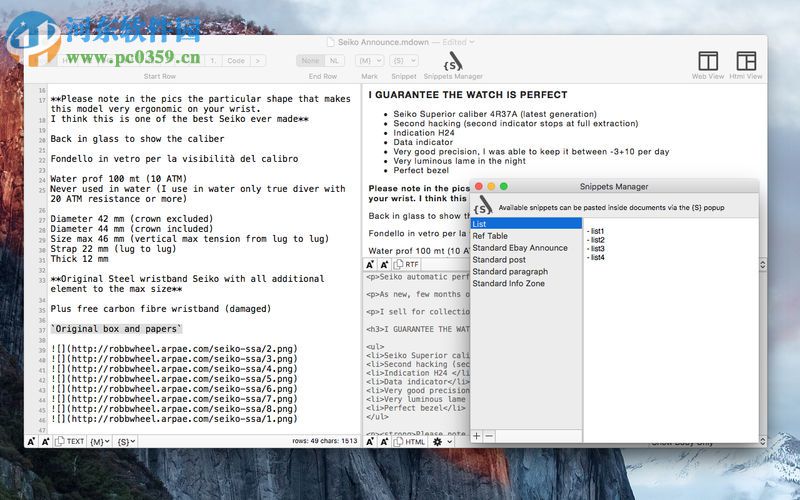Apply blockquote '>' start row format
The image size is (800, 500).
coord(258,61)
